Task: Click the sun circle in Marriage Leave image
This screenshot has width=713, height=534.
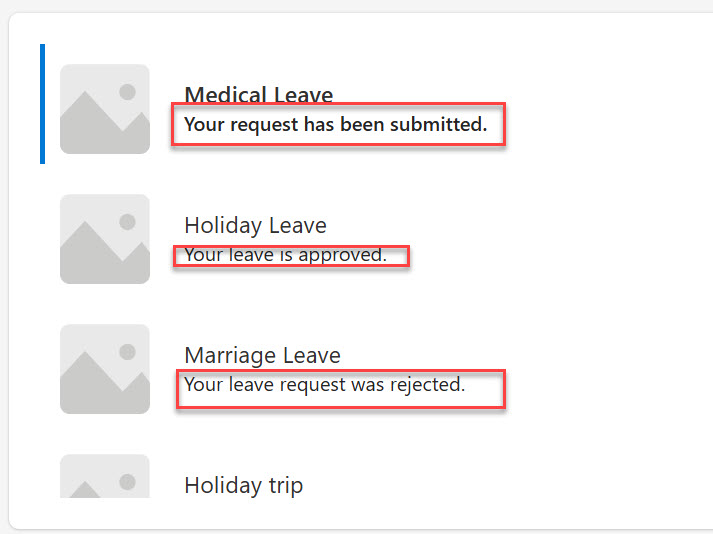Action: click(127, 352)
